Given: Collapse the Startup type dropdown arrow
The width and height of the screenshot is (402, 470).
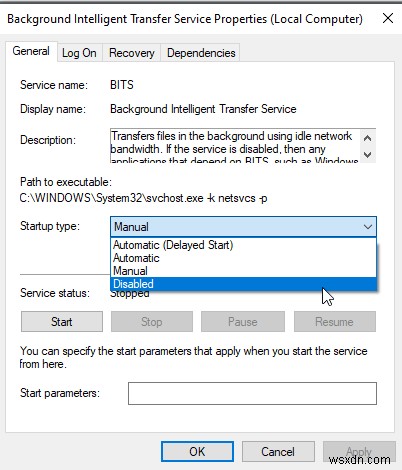Looking at the screenshot, I should coord(368,227).
